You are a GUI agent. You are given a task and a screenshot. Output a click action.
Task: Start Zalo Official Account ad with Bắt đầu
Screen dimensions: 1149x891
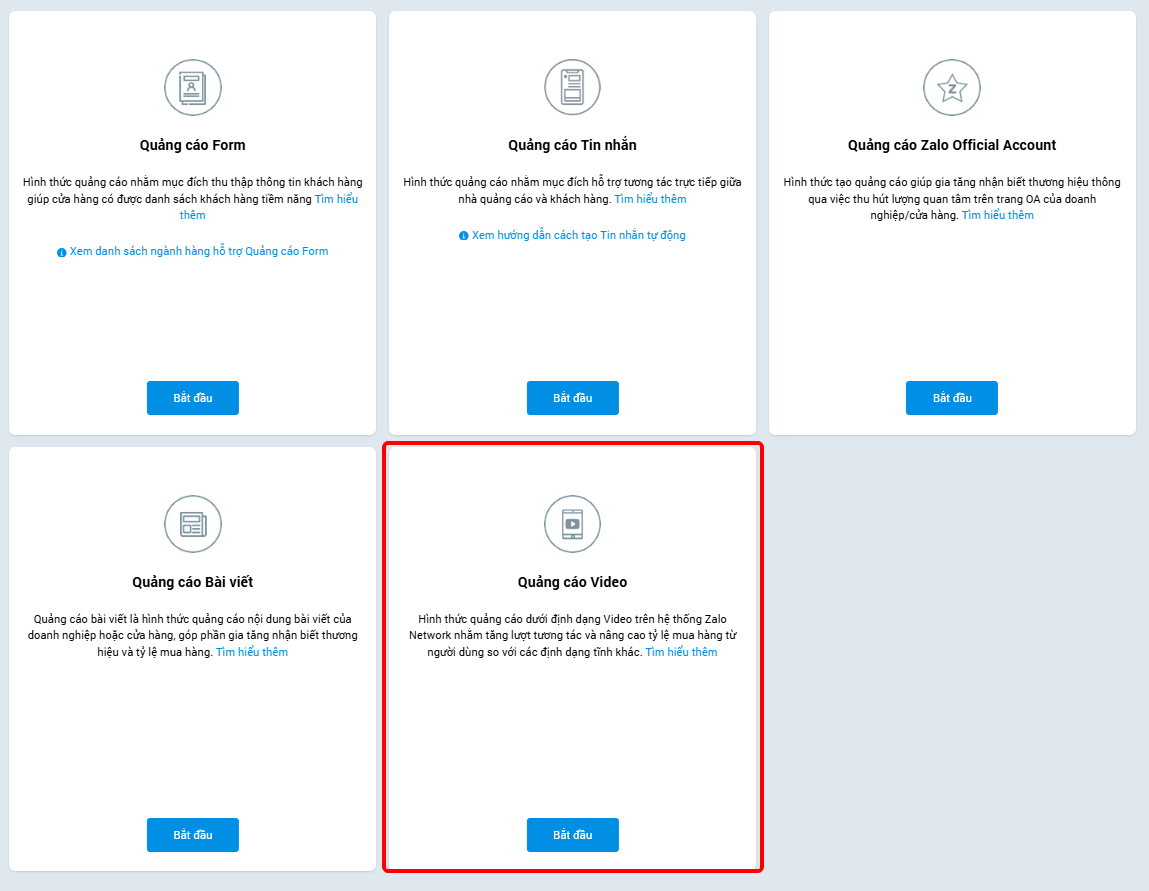click(952, 398)
